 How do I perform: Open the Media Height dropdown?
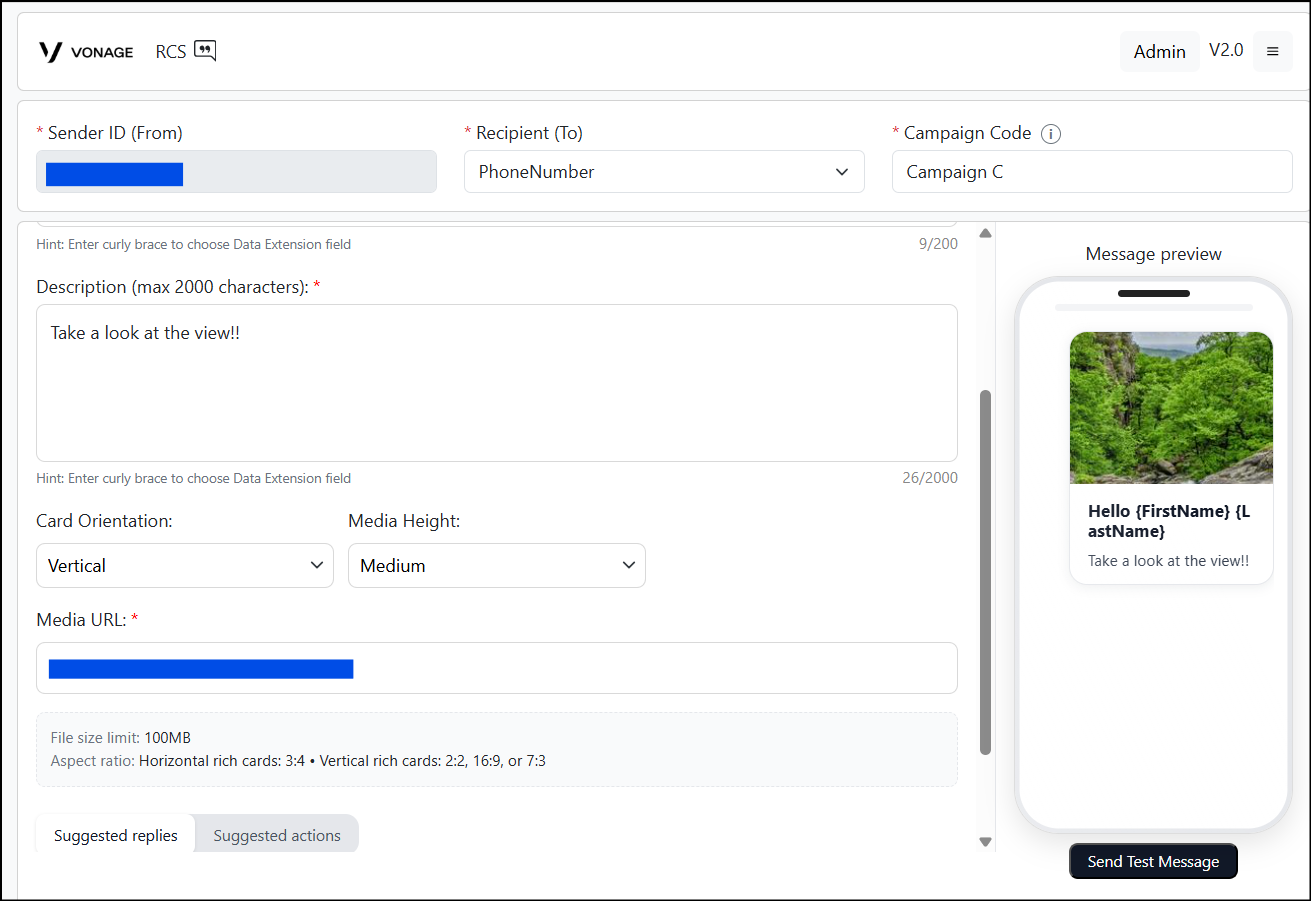coord(497,566)
